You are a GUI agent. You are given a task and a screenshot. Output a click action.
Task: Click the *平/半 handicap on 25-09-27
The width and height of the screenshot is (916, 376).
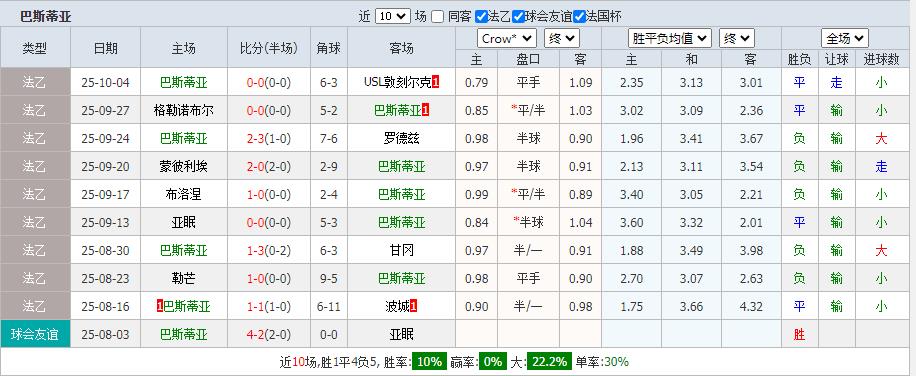click(528, 110)
